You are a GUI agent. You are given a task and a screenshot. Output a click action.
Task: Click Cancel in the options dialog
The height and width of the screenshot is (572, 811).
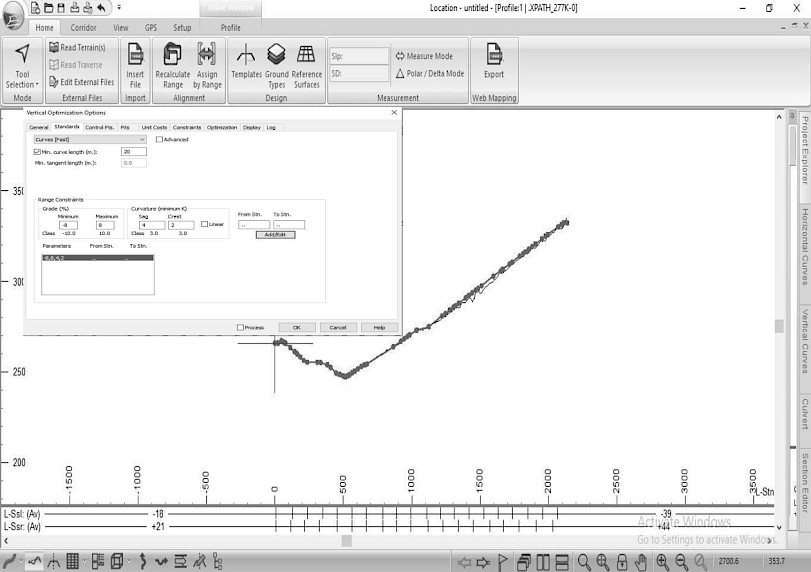click(338, 327)
